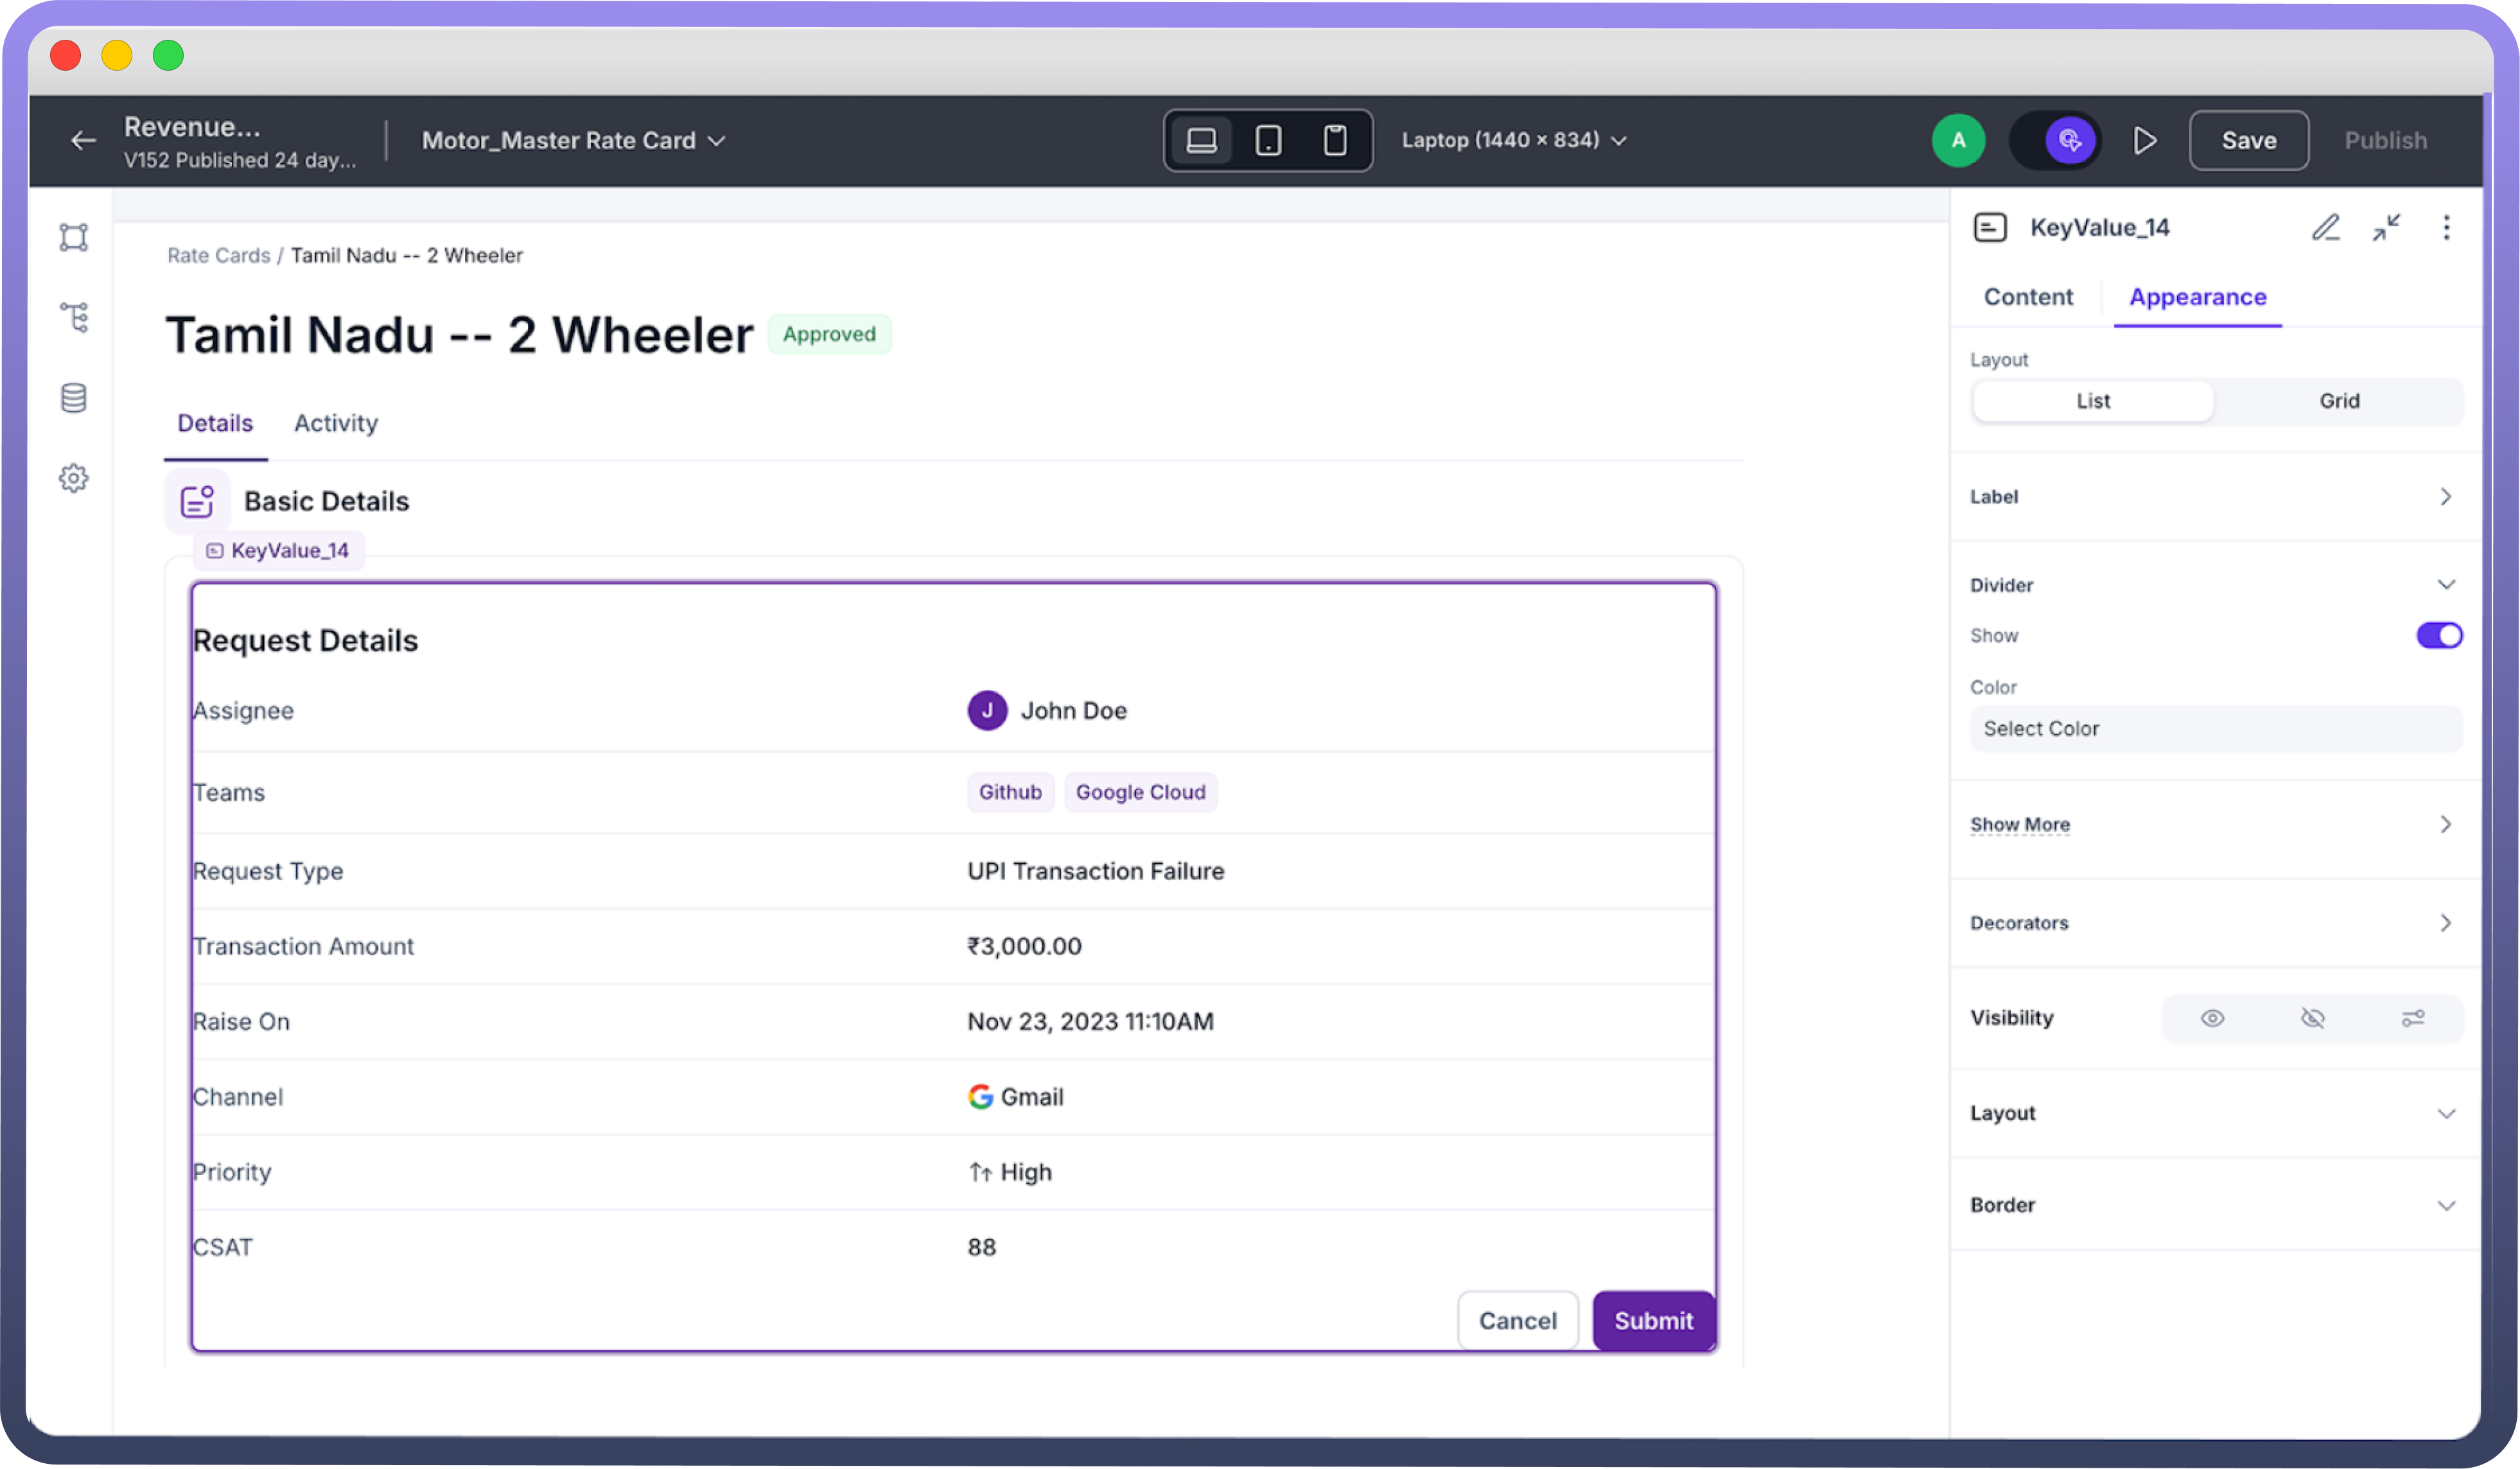Set visibility to visible eye icon
This screenshot has height=1469, width=2520.
click(2212, 1018)
